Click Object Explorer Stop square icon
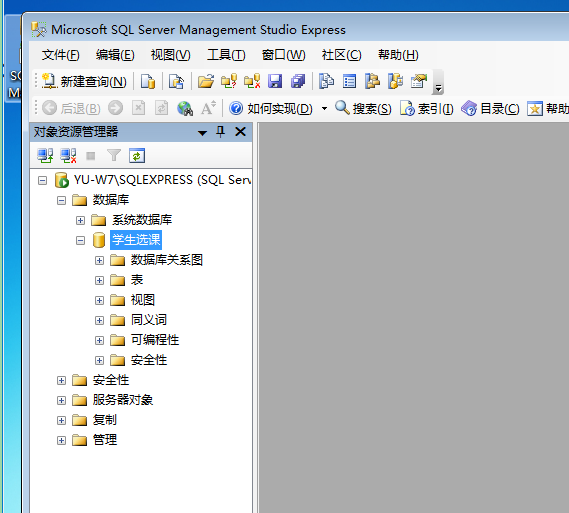569x513 pixels. pyautogui.click(x=91, y=156)
